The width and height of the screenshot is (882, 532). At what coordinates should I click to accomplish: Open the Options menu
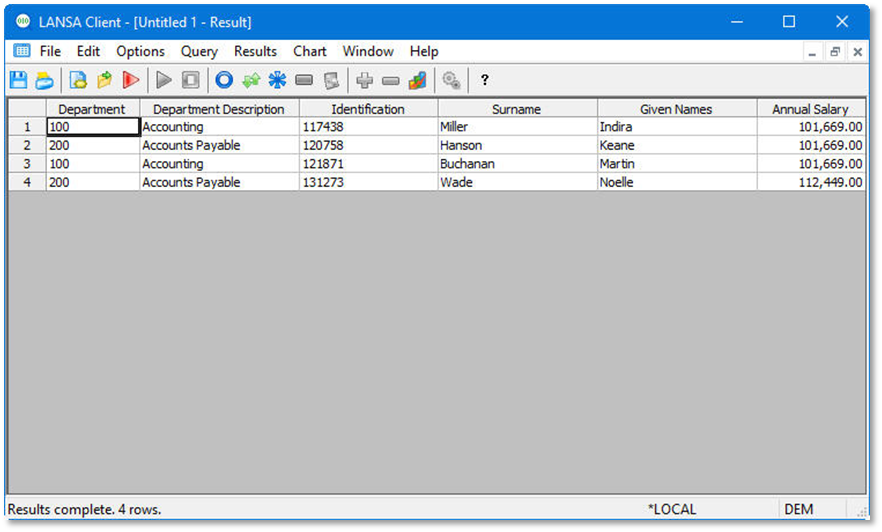pos(141,51)
